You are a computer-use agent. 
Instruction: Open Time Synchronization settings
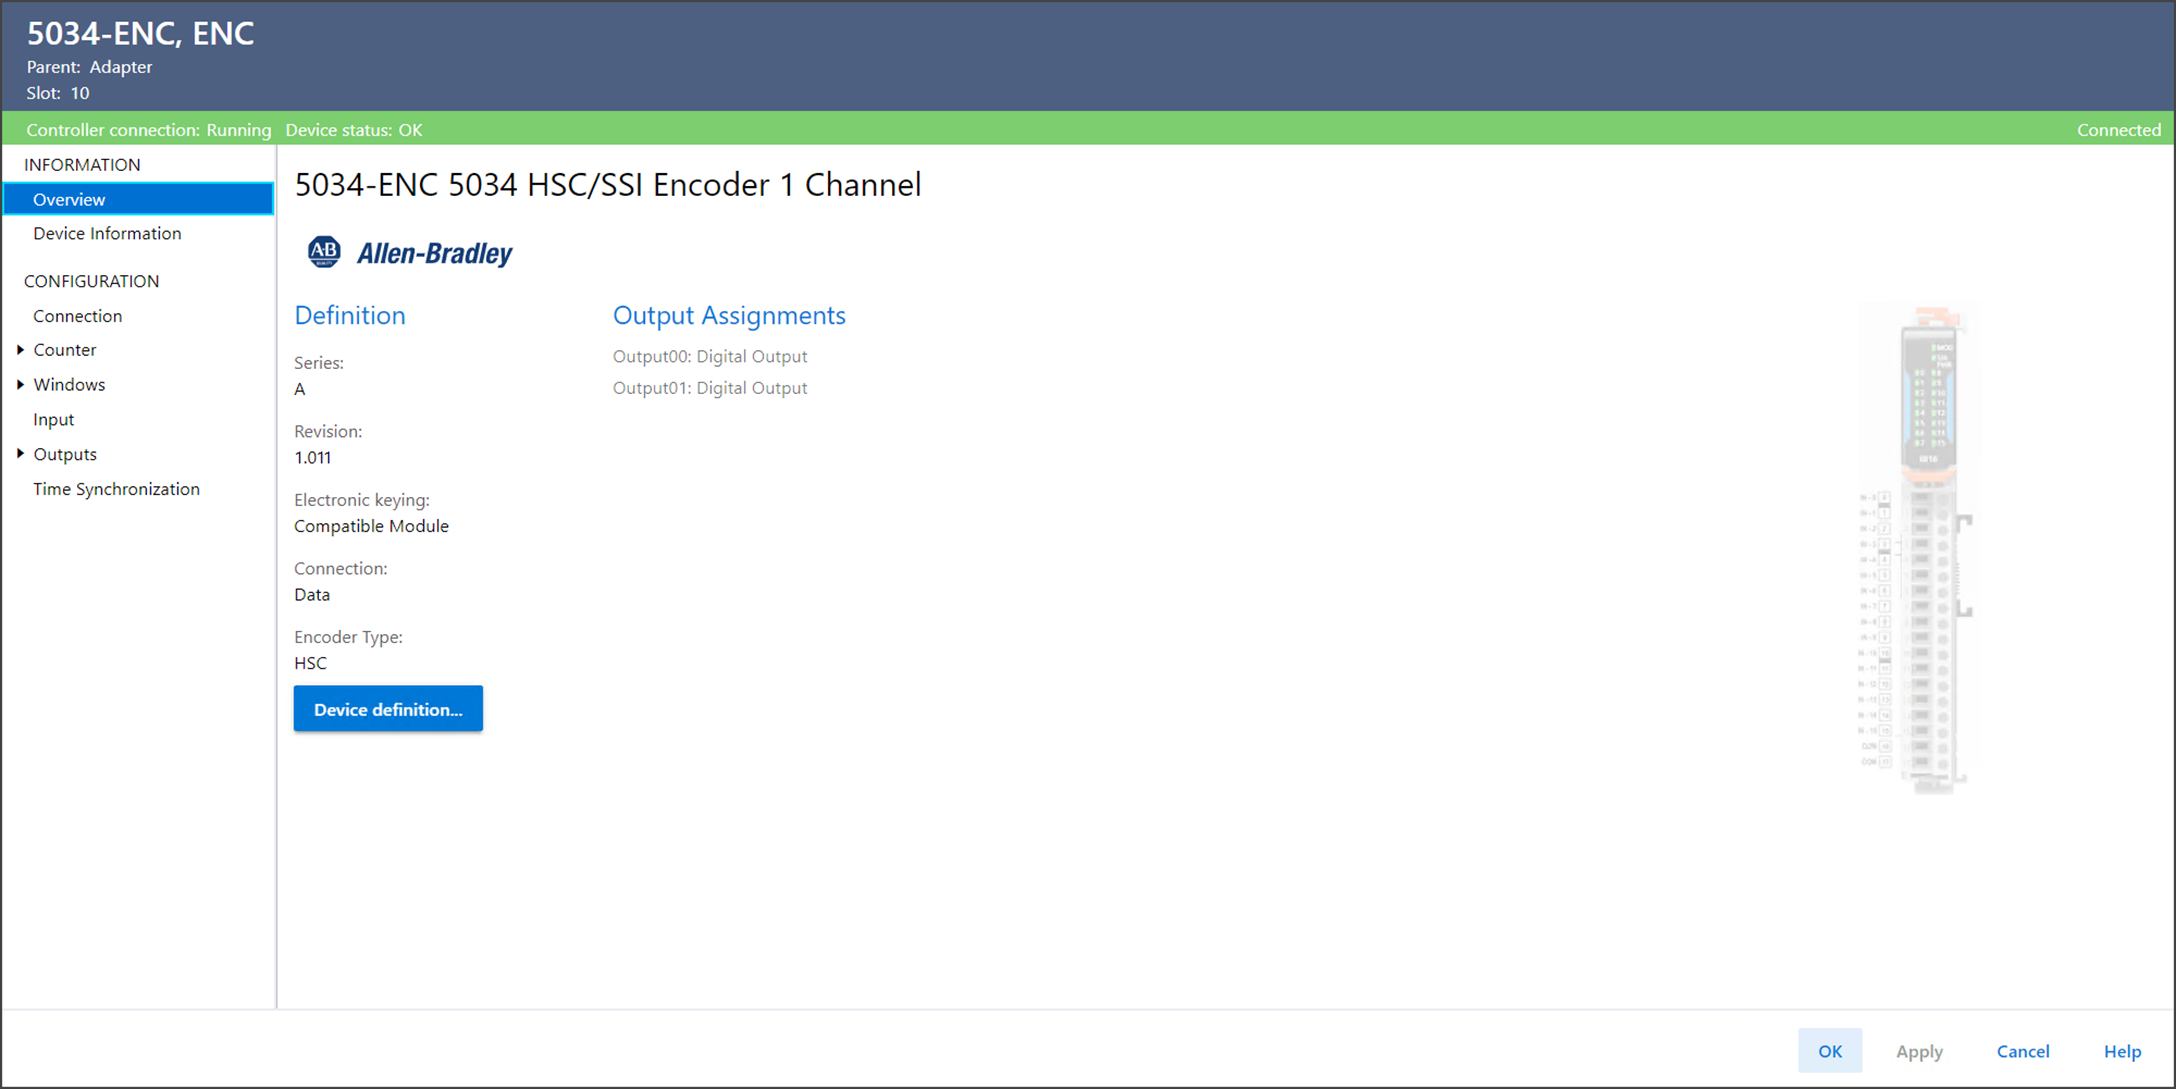point(116,489)
